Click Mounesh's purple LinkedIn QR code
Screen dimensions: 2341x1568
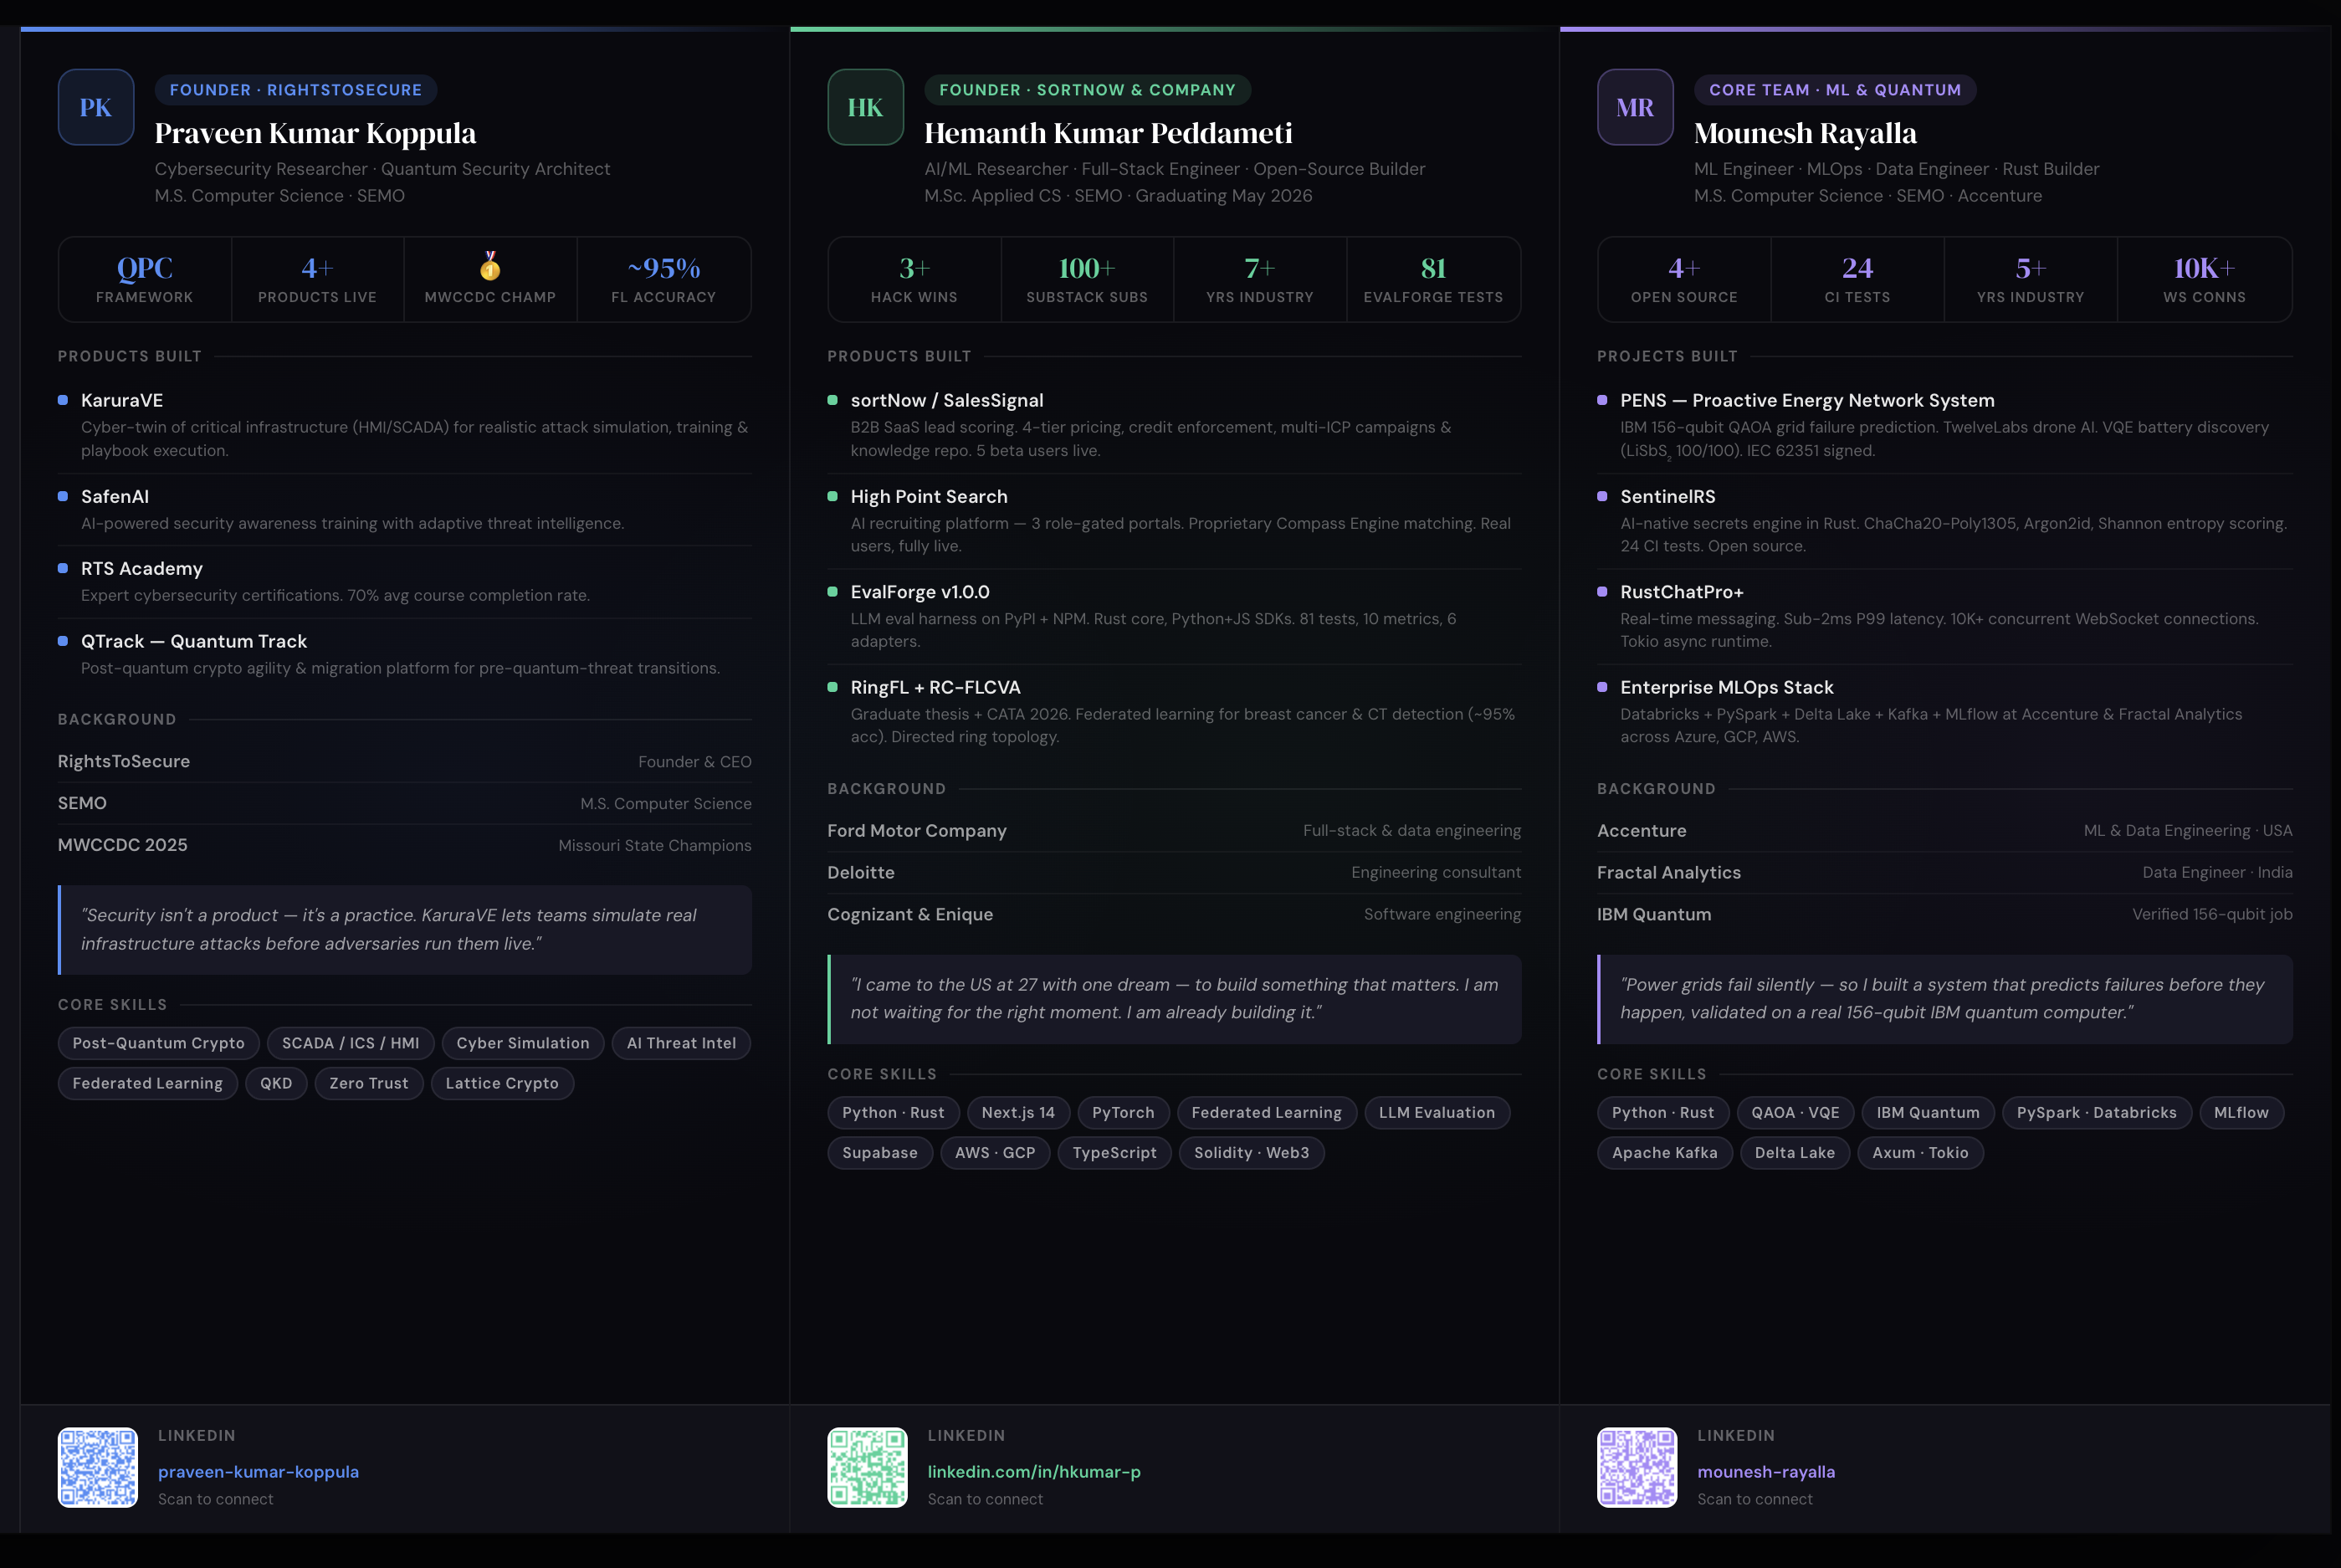(x=1637, y=1467)
